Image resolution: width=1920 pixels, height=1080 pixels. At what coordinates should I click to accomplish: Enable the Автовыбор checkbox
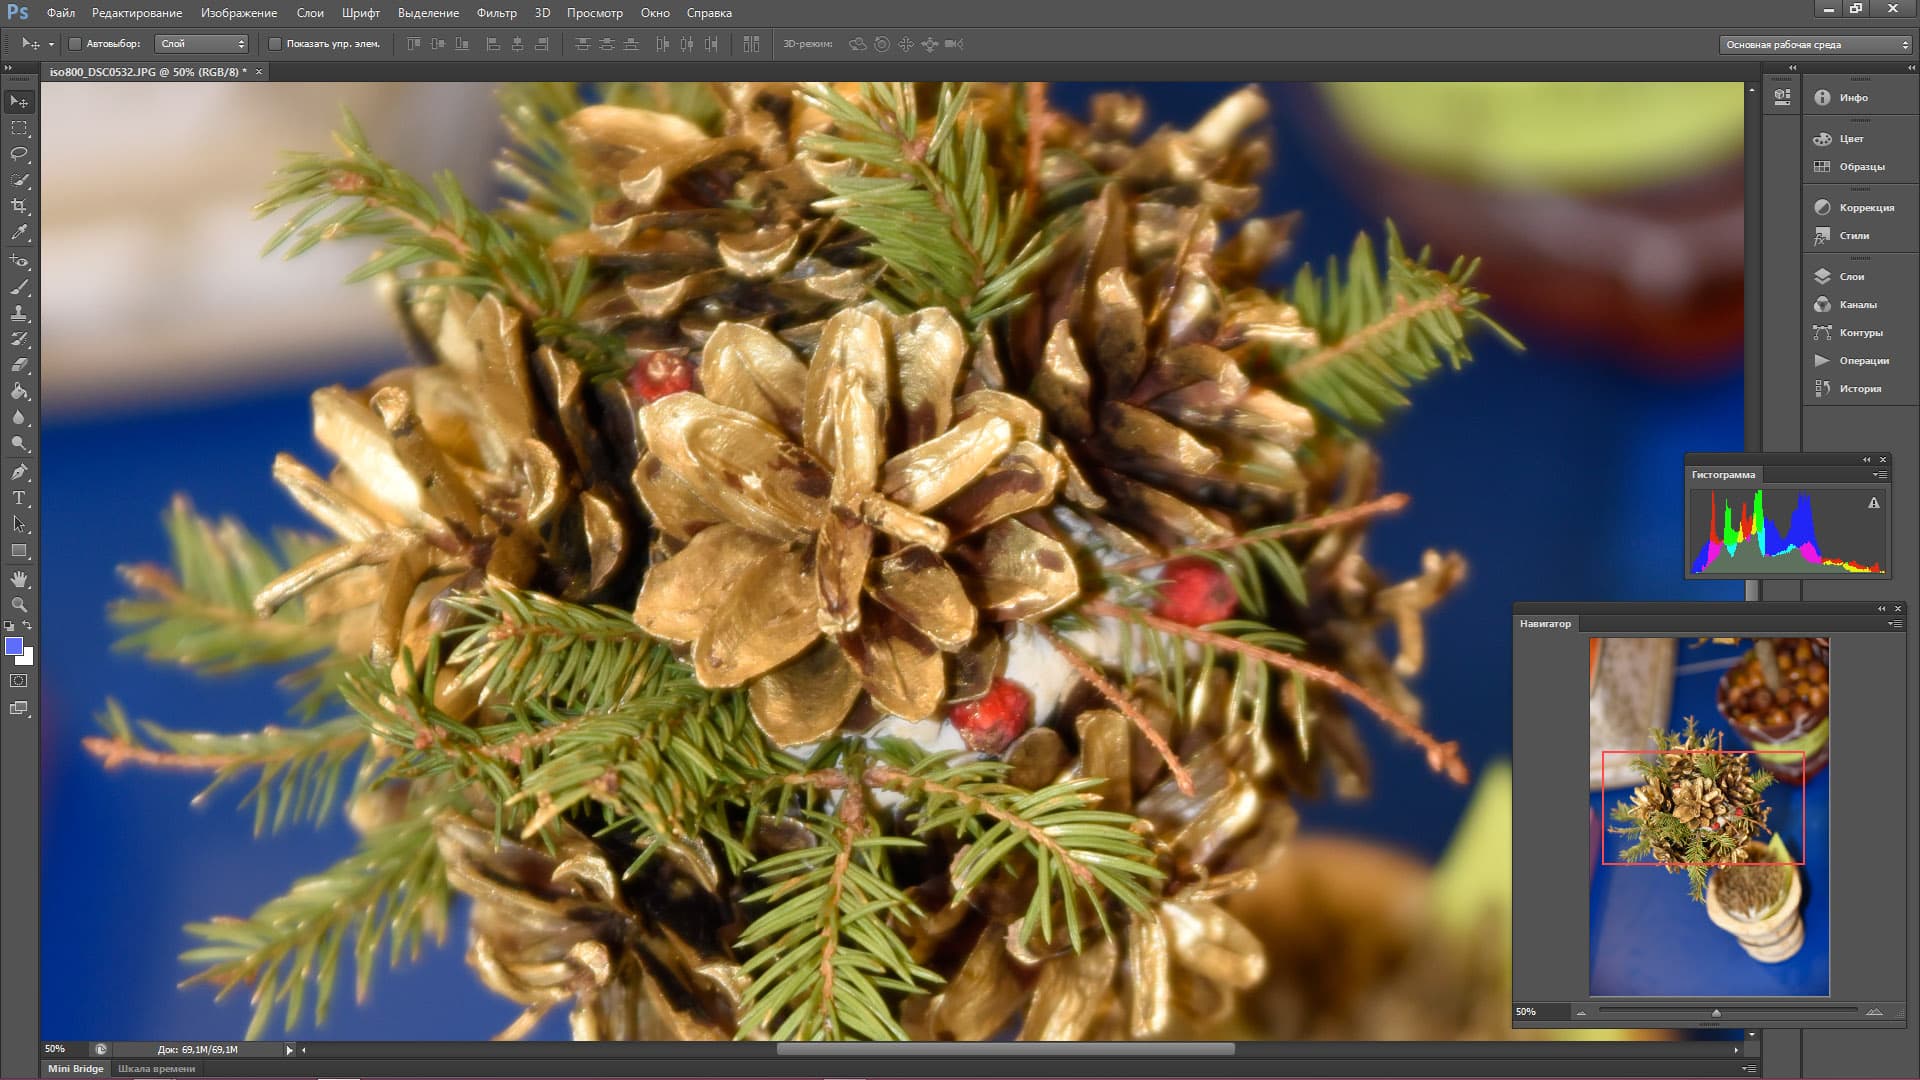pyautogui.click(x=75, y=44)
